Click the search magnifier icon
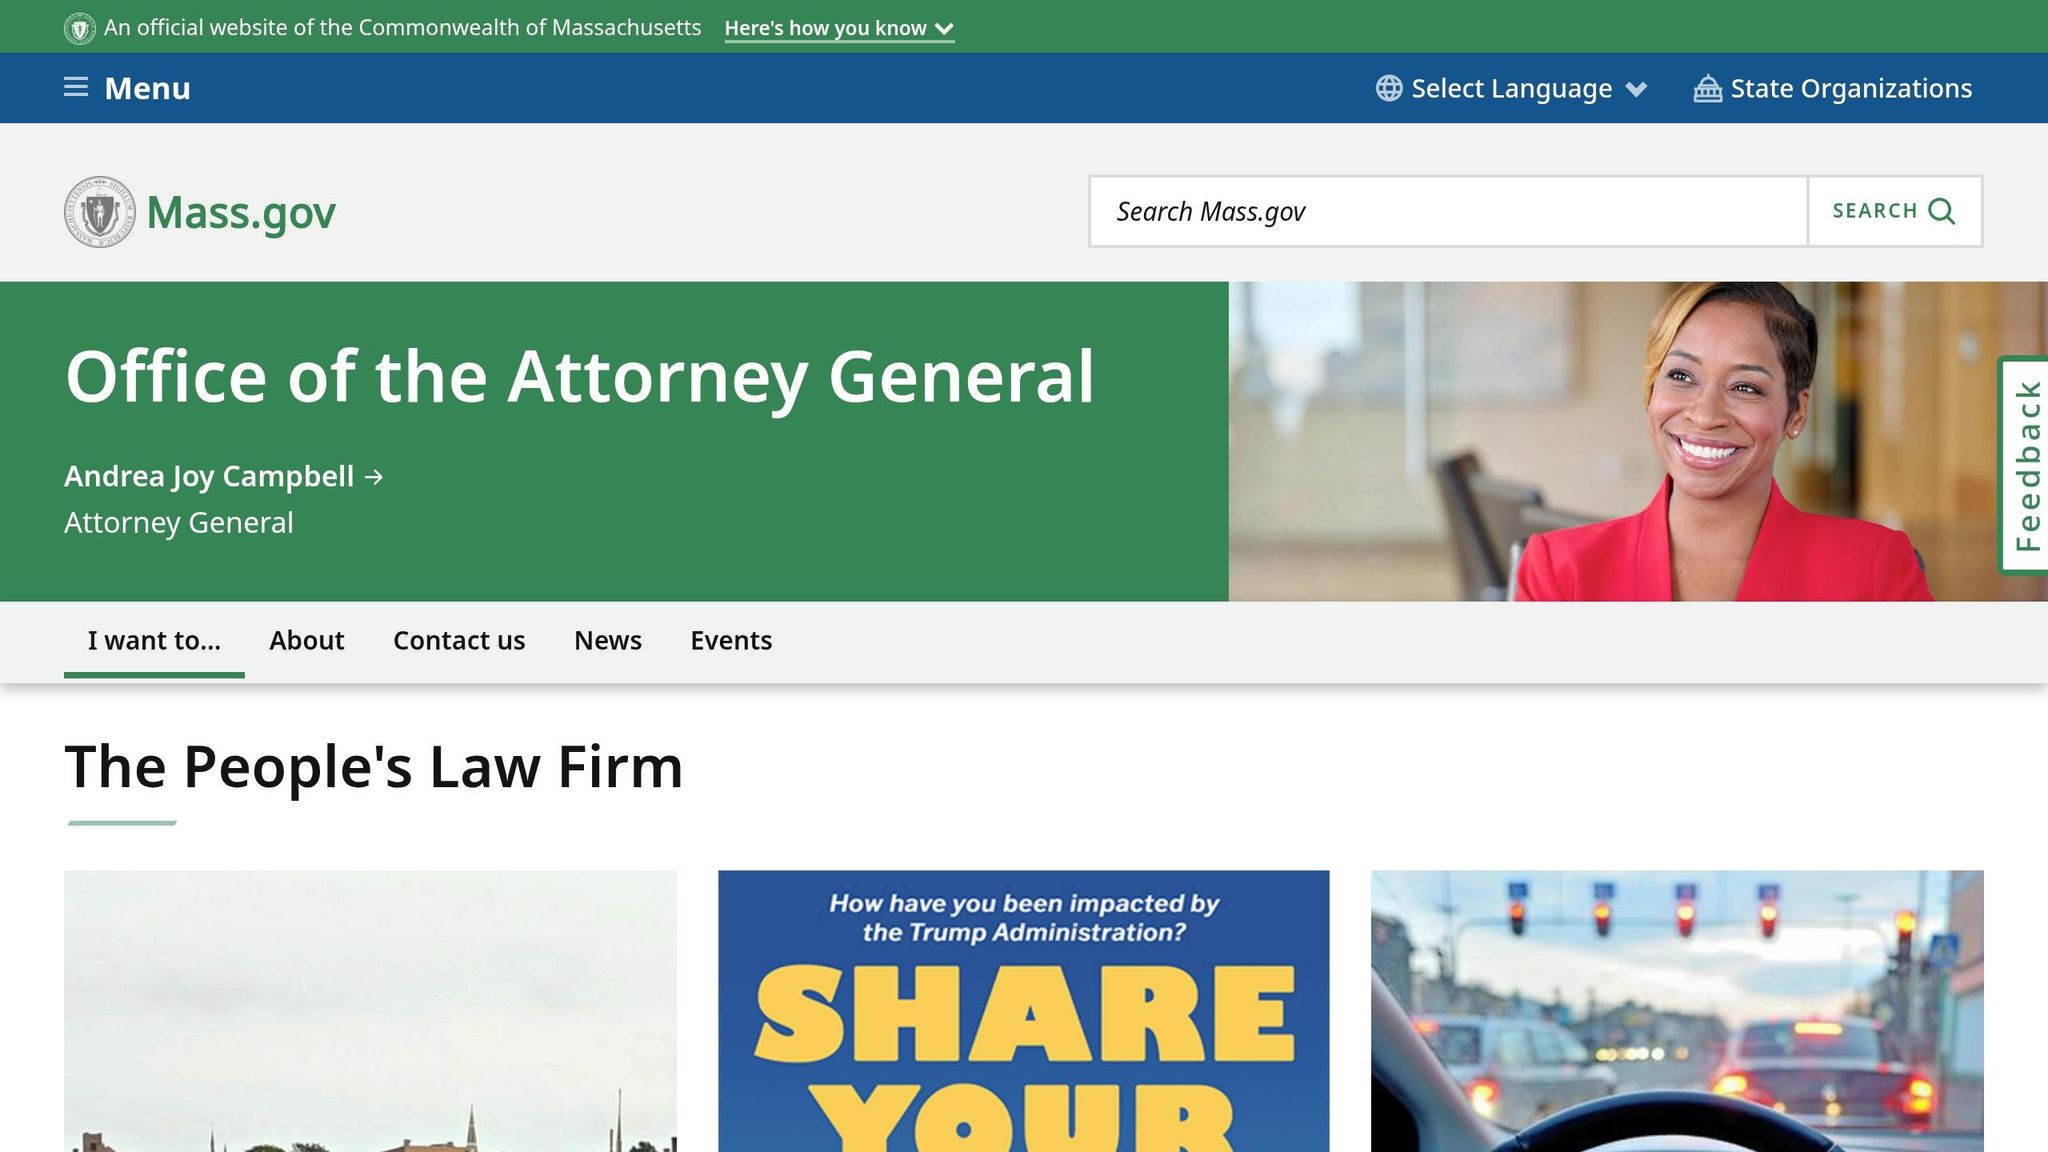Viewport: 2048px width, 1152px height. [x=1941, y=211]
